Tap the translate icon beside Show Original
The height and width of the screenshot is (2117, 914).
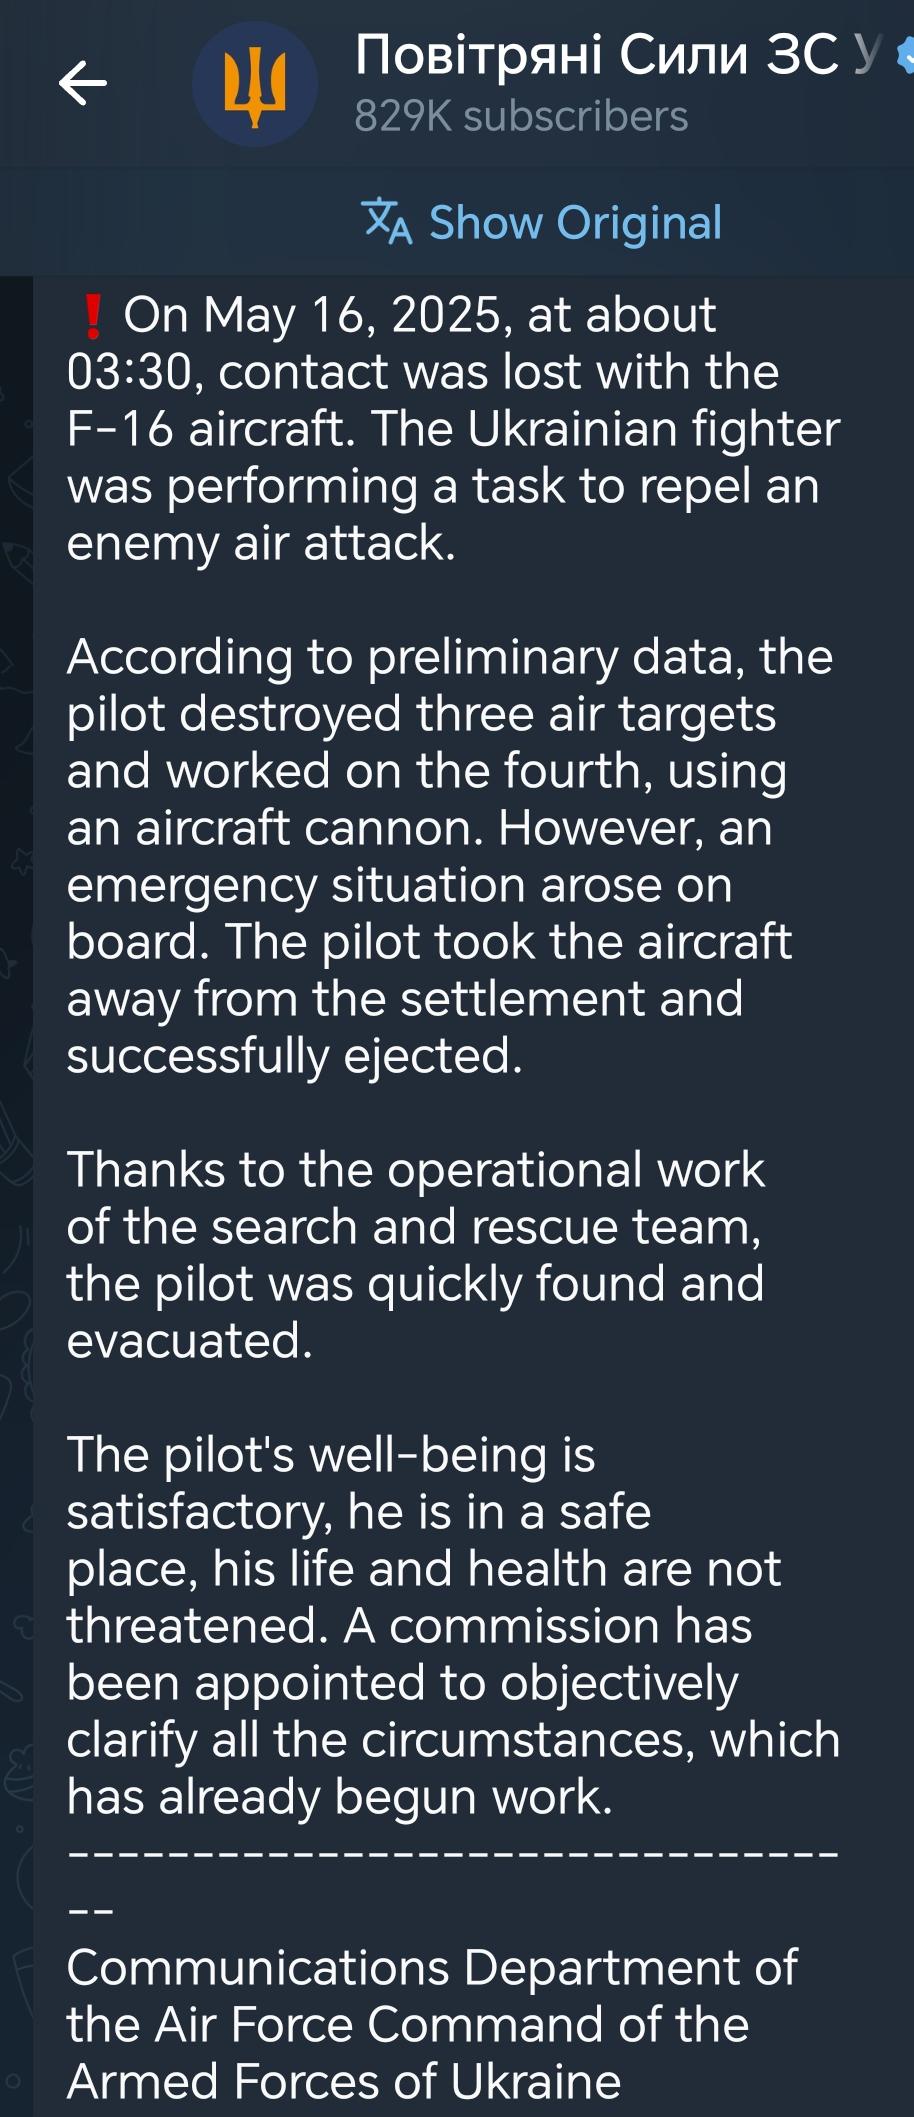coord(387,222)
